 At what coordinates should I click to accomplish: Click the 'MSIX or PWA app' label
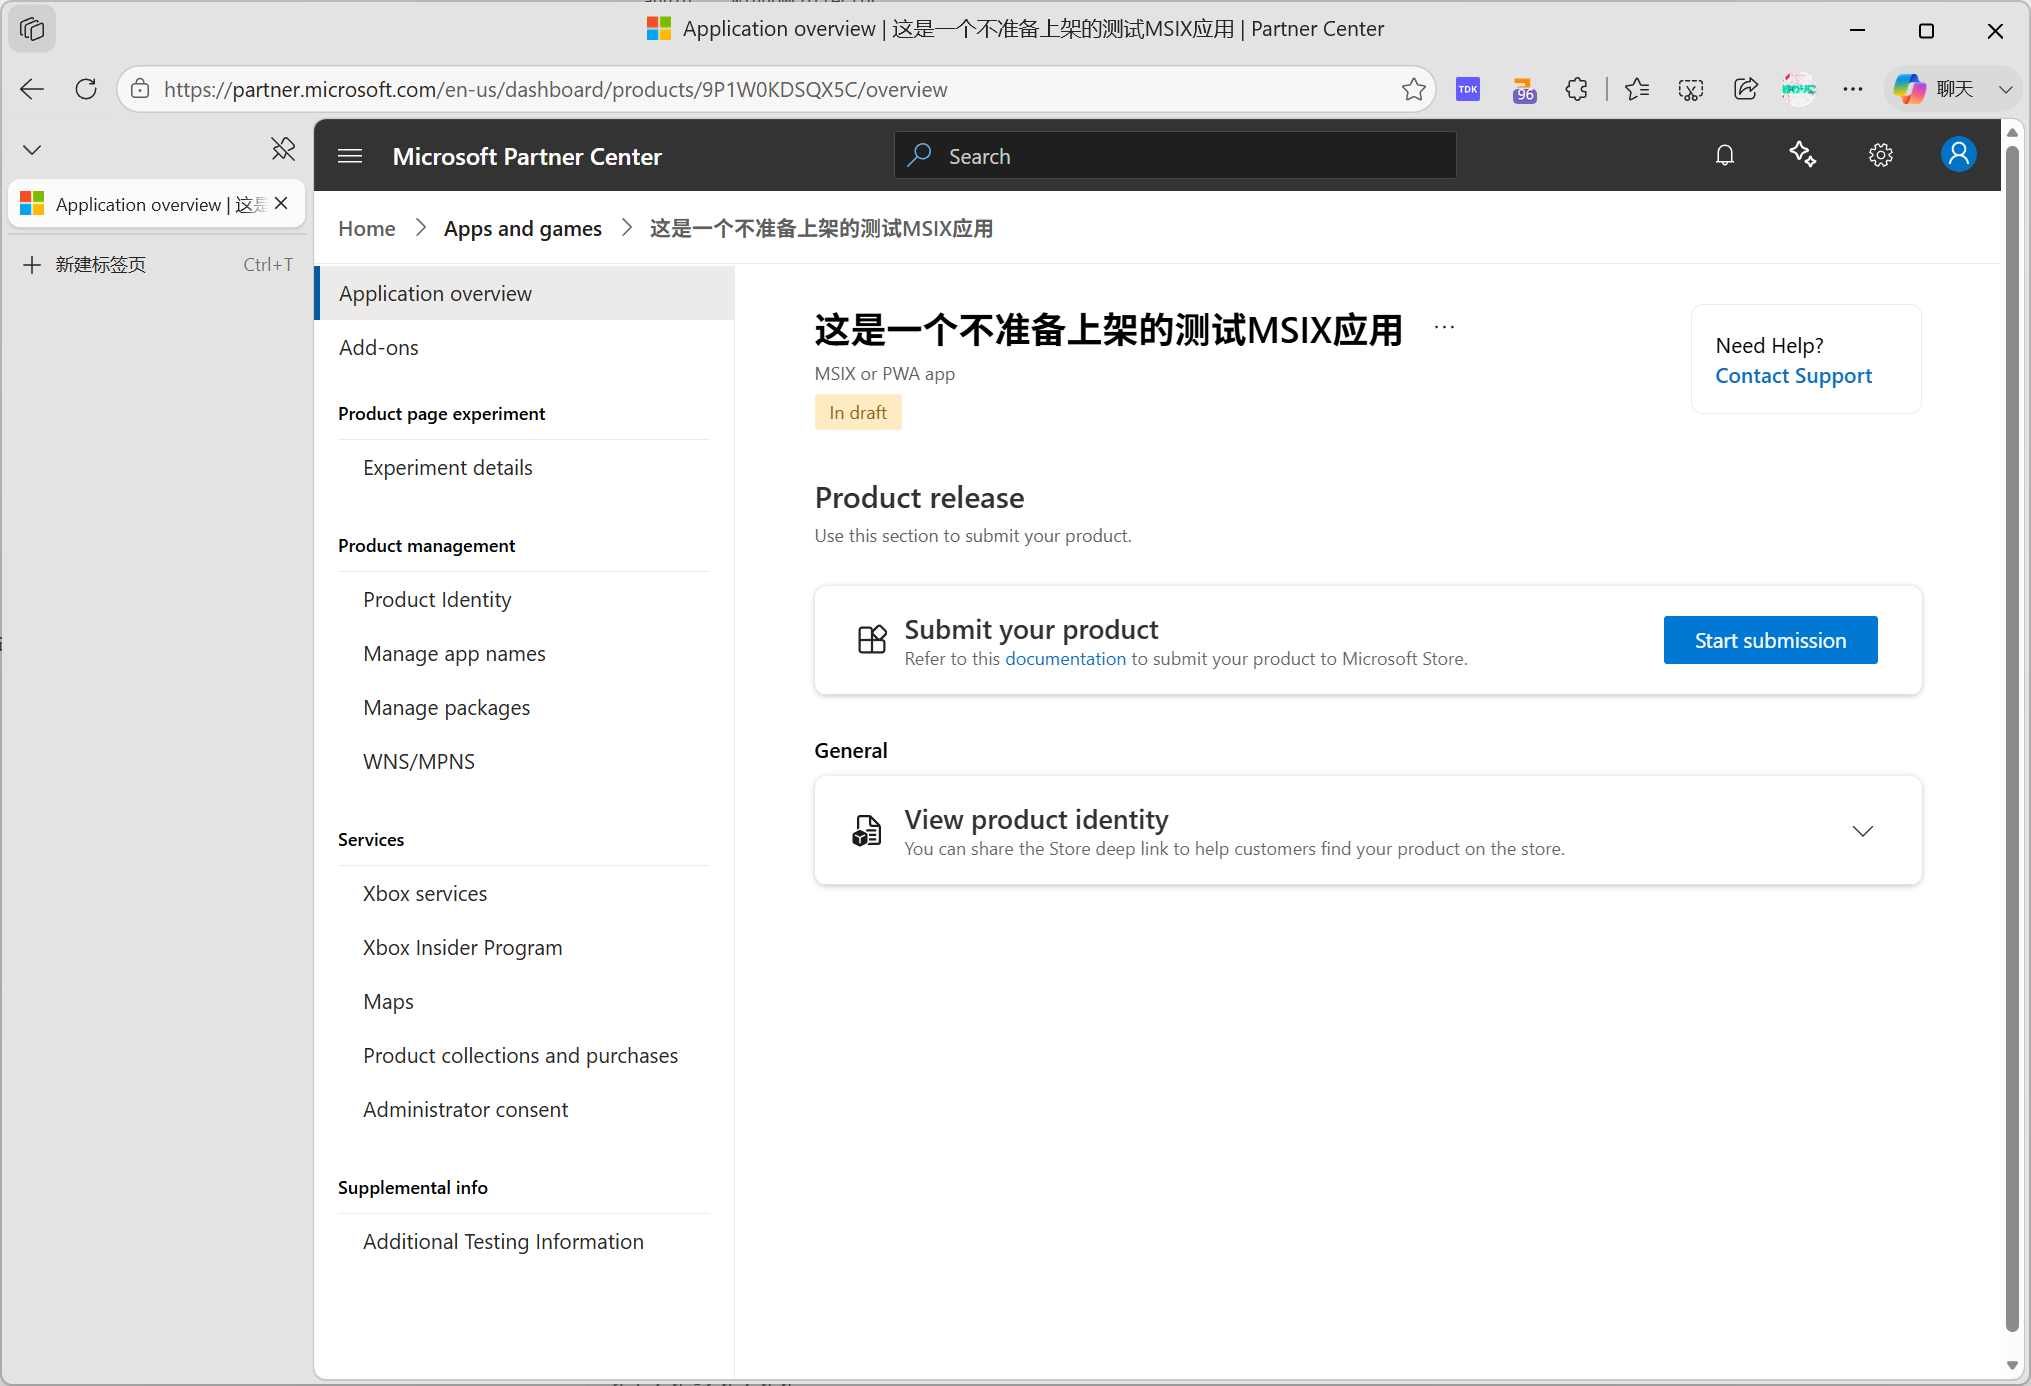[884, 373]
